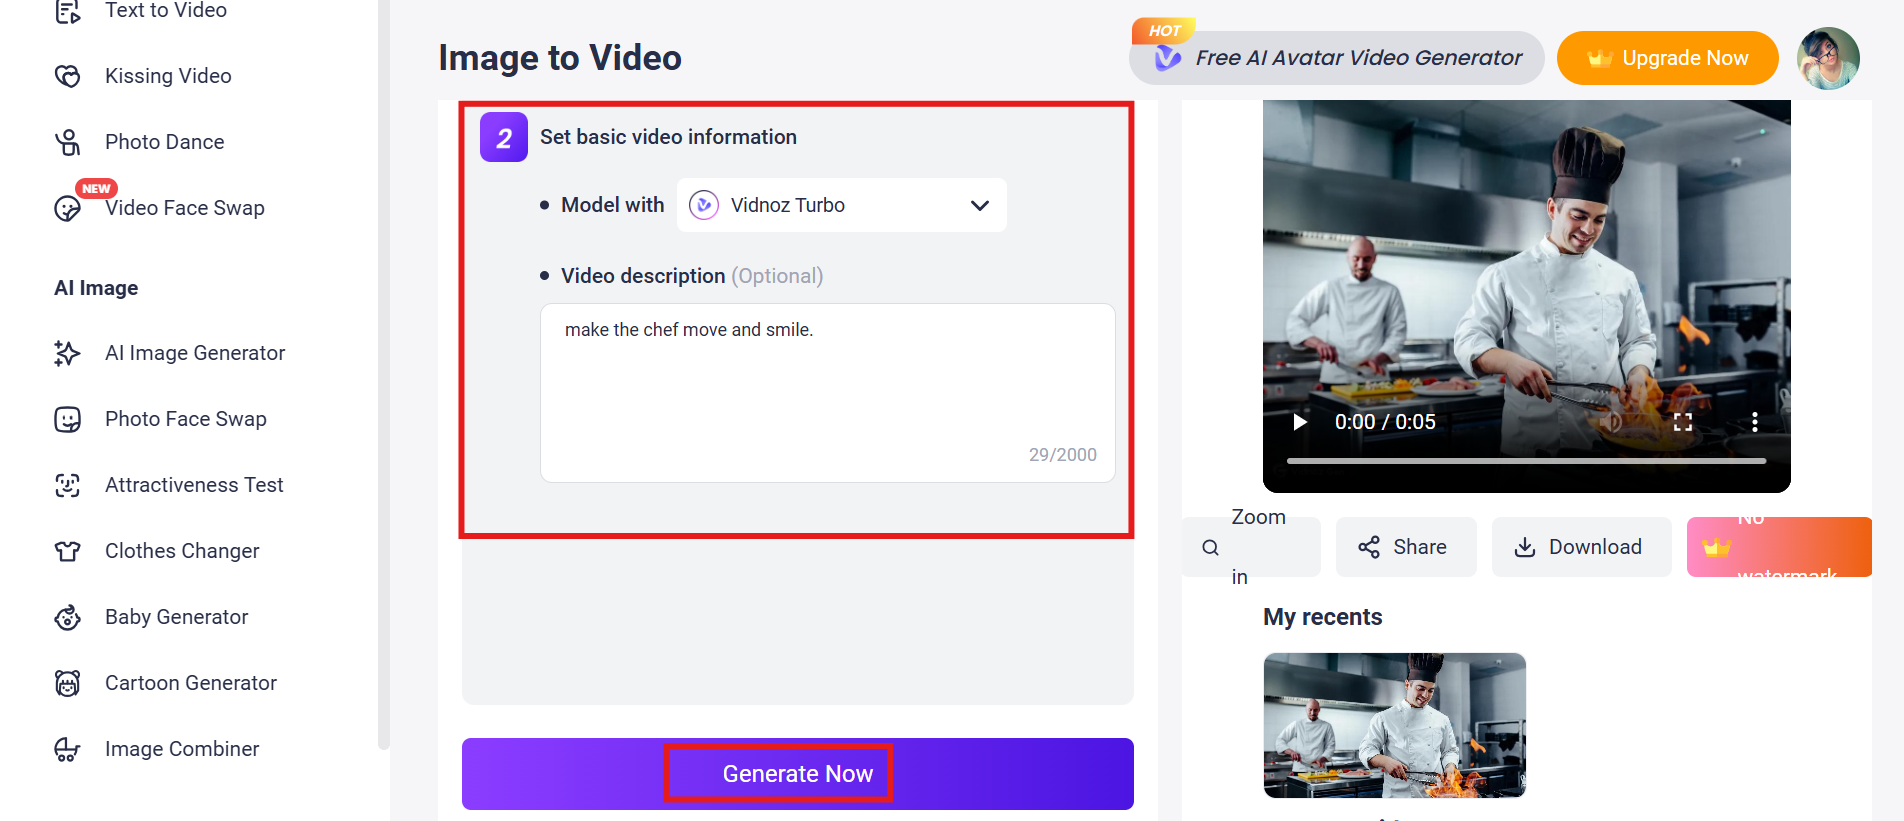Click the Download arrow icon
The width and height of the screenshot is (1904, 821).
click(x=1525, y=547)
